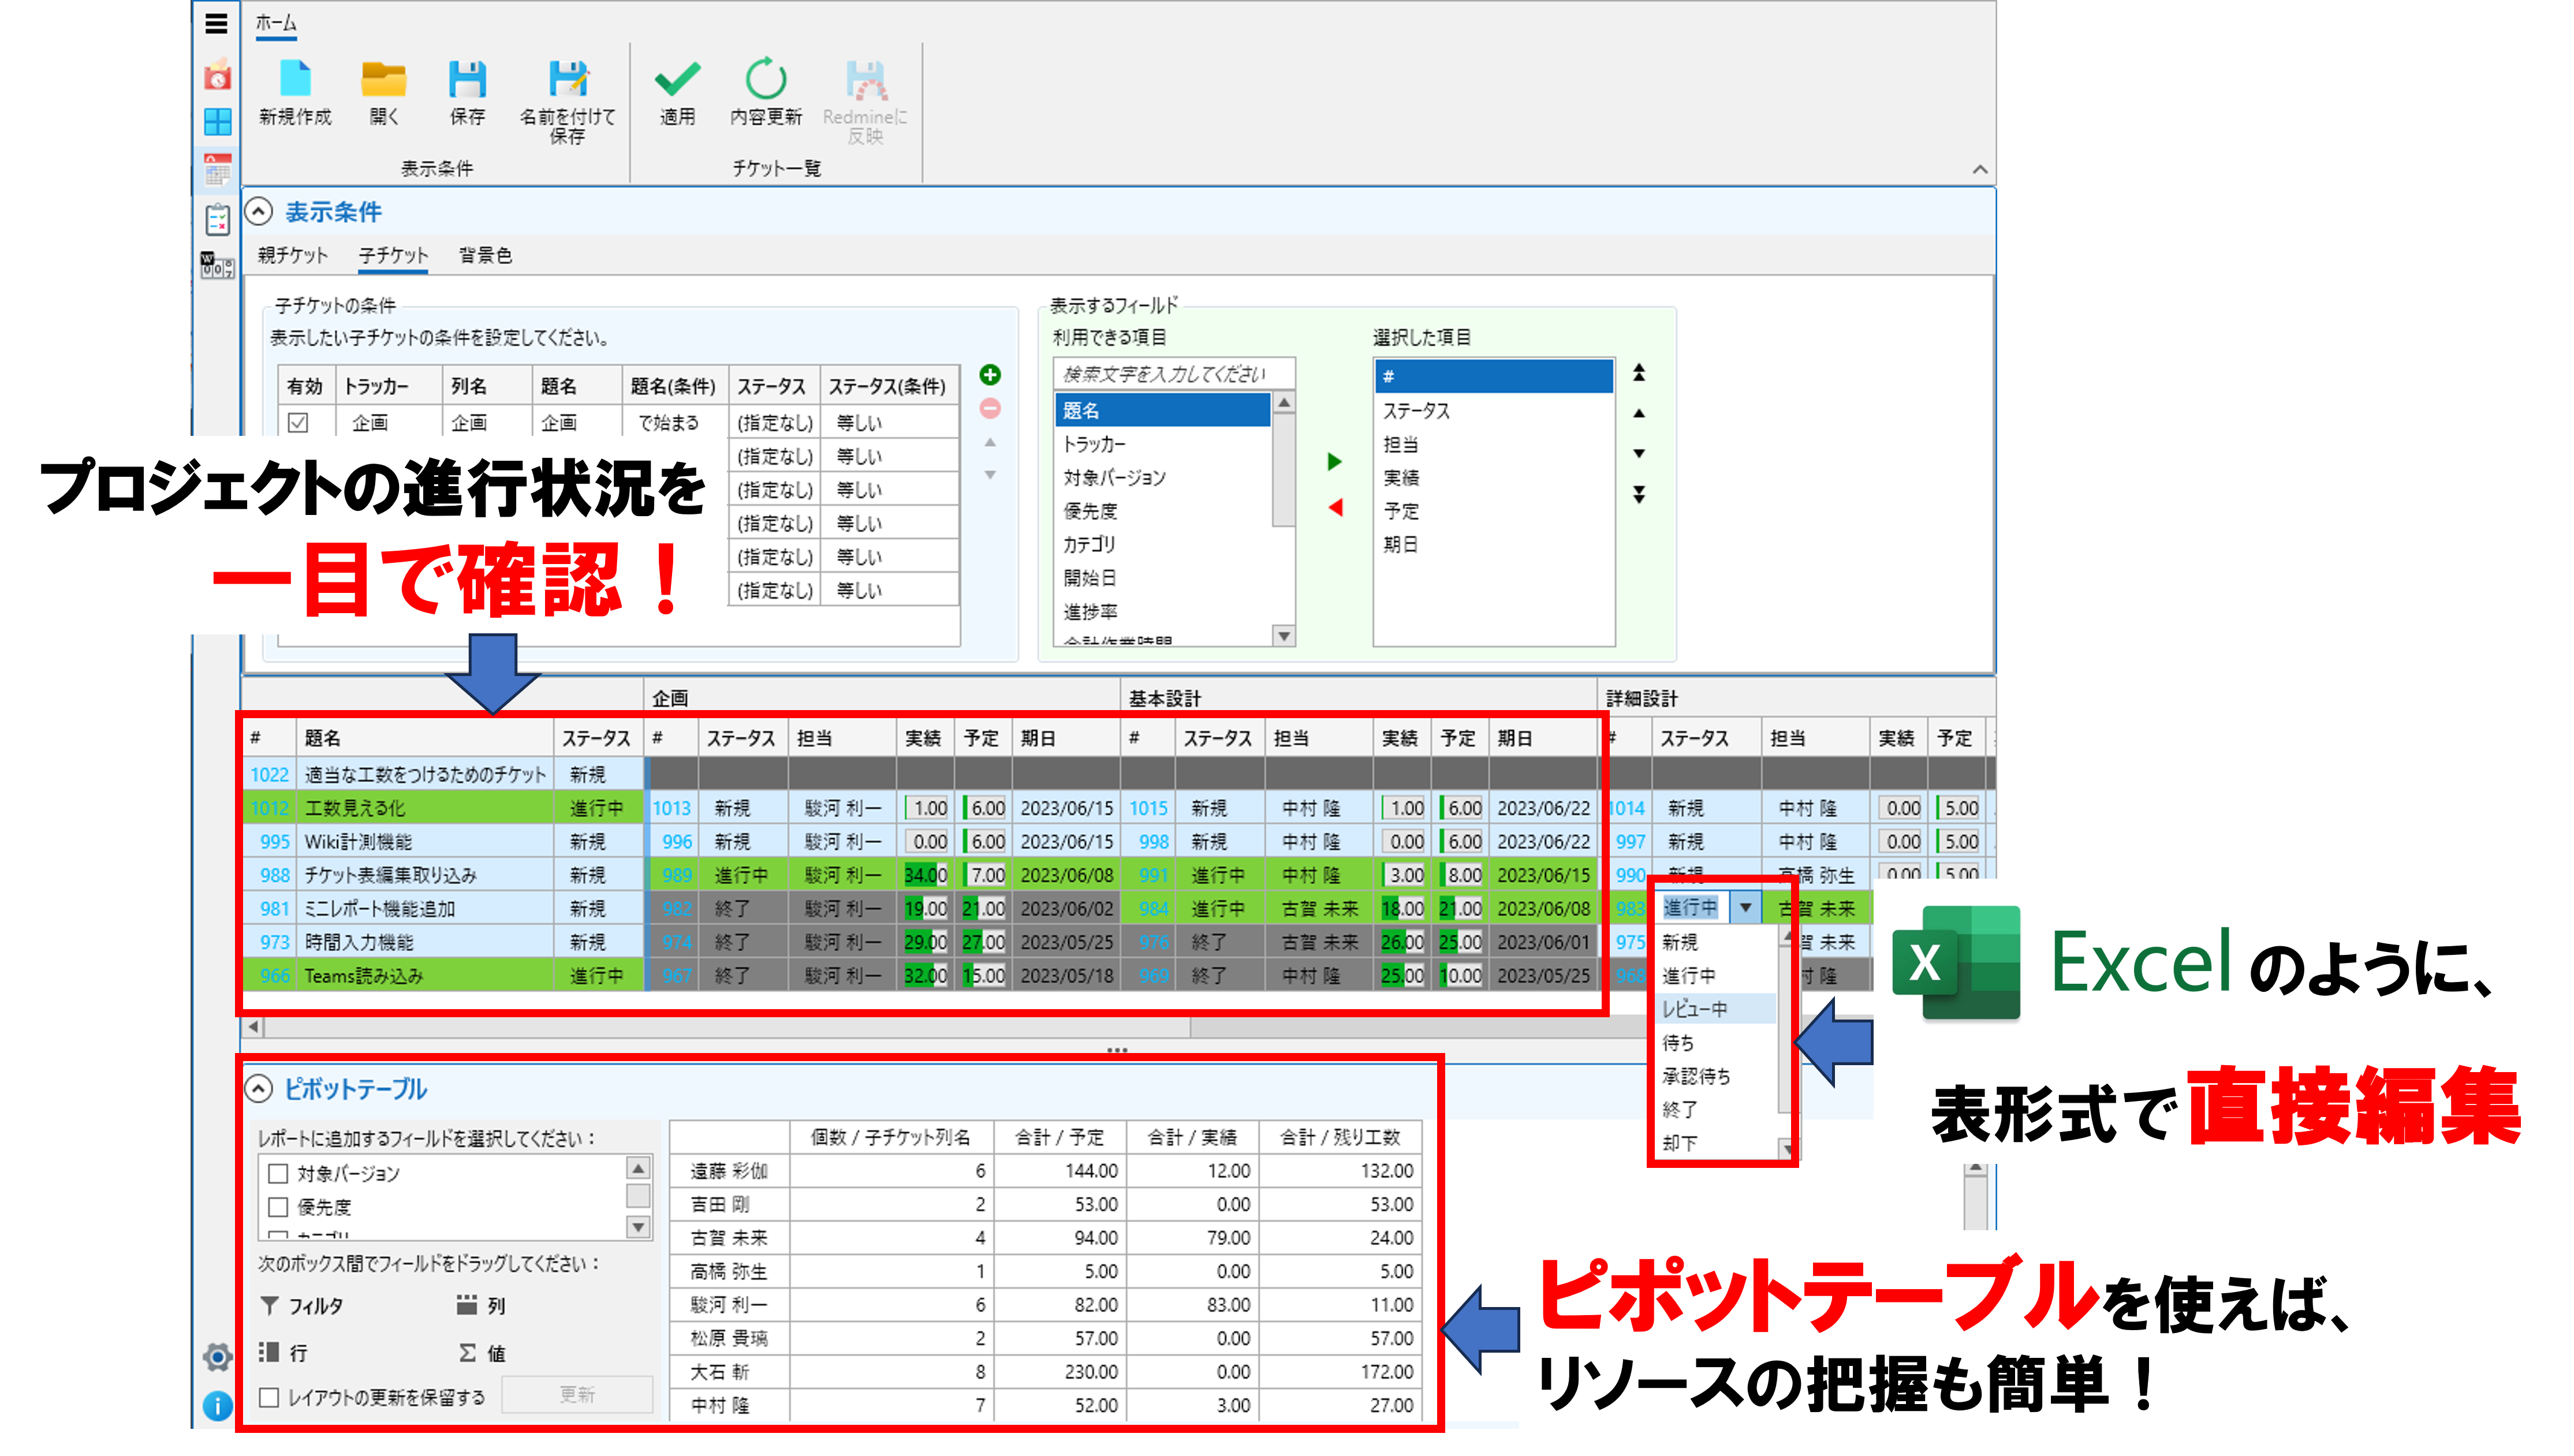The width and height of the screenshot is (2574, 1456).
Task: Move 題名 right using green arrow button
Action: 1334,461
